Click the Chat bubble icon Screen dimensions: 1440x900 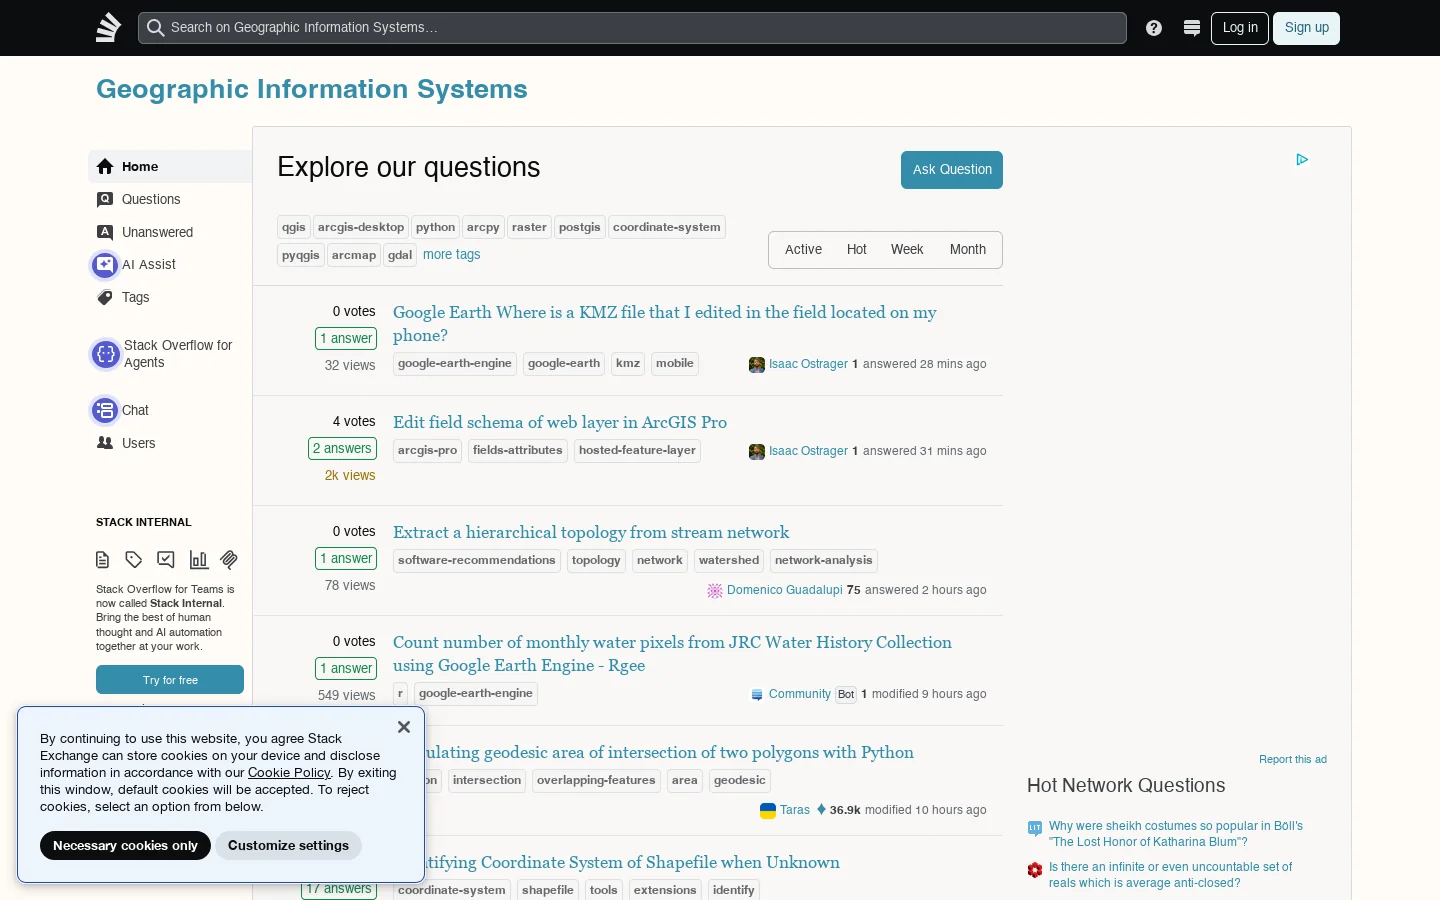(x=105, y=410)
